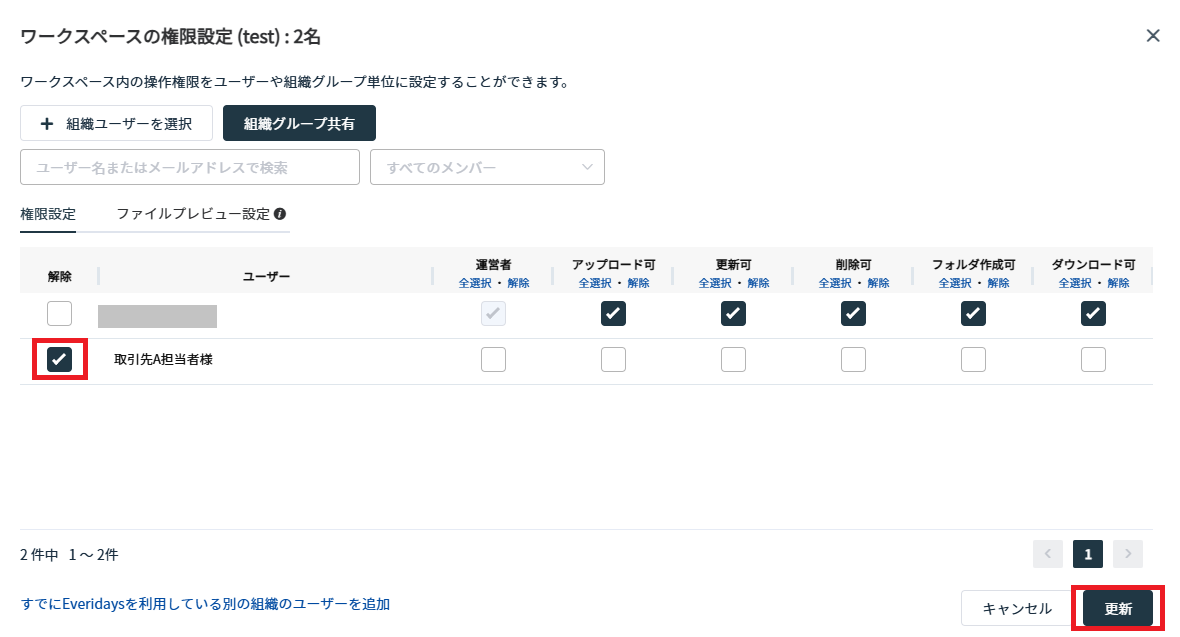
Task: Open the すべてのメンバー dropdown
Action: coord(487,167)
